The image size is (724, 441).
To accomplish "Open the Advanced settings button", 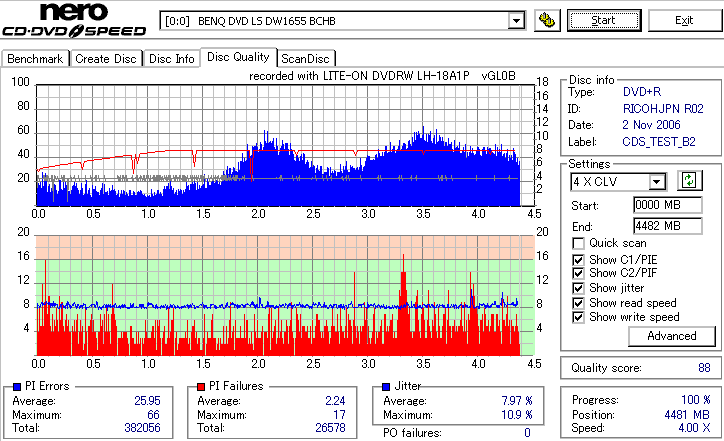I will [671, 336].
